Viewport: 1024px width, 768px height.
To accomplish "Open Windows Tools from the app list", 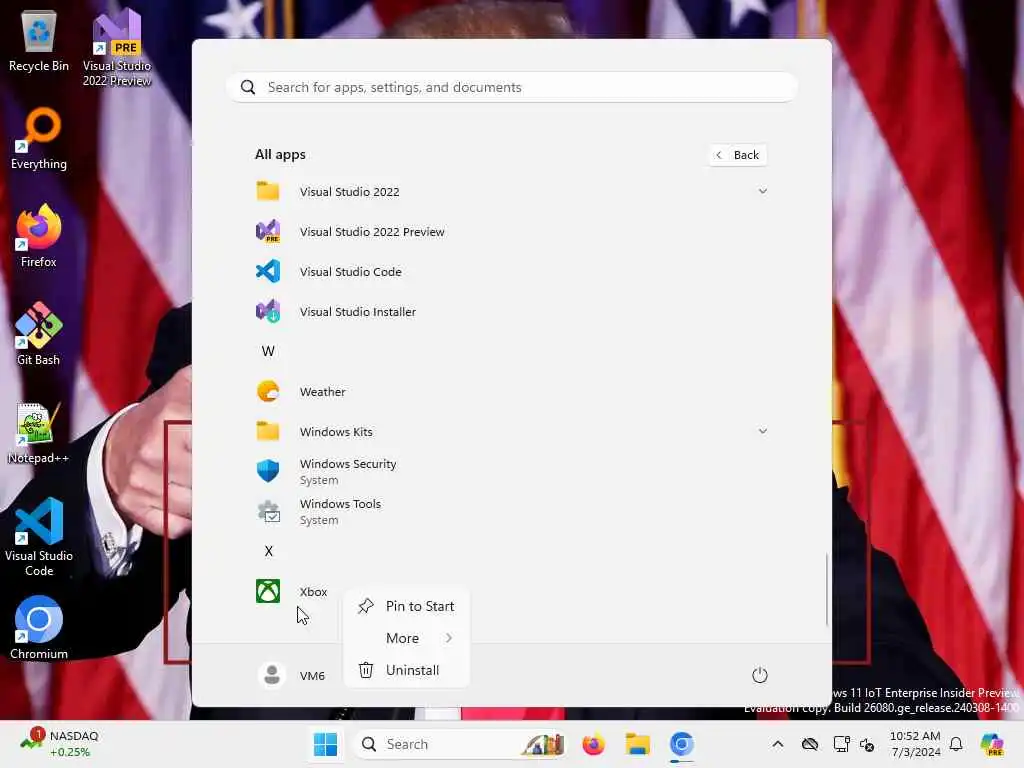I will pyautogui.click(x=511, y=511).
